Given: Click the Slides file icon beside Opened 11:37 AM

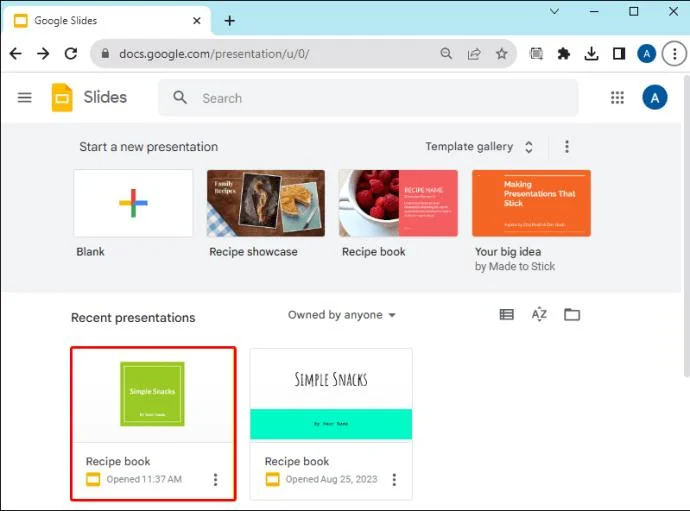Looking at the screenshot, I should point(93,479).
